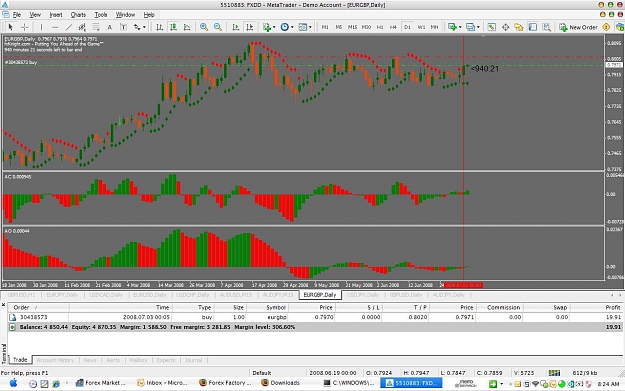This screenshot has height=391, width=625.
Task: Select the Fibonacci retracement tool
Action: 96,27
